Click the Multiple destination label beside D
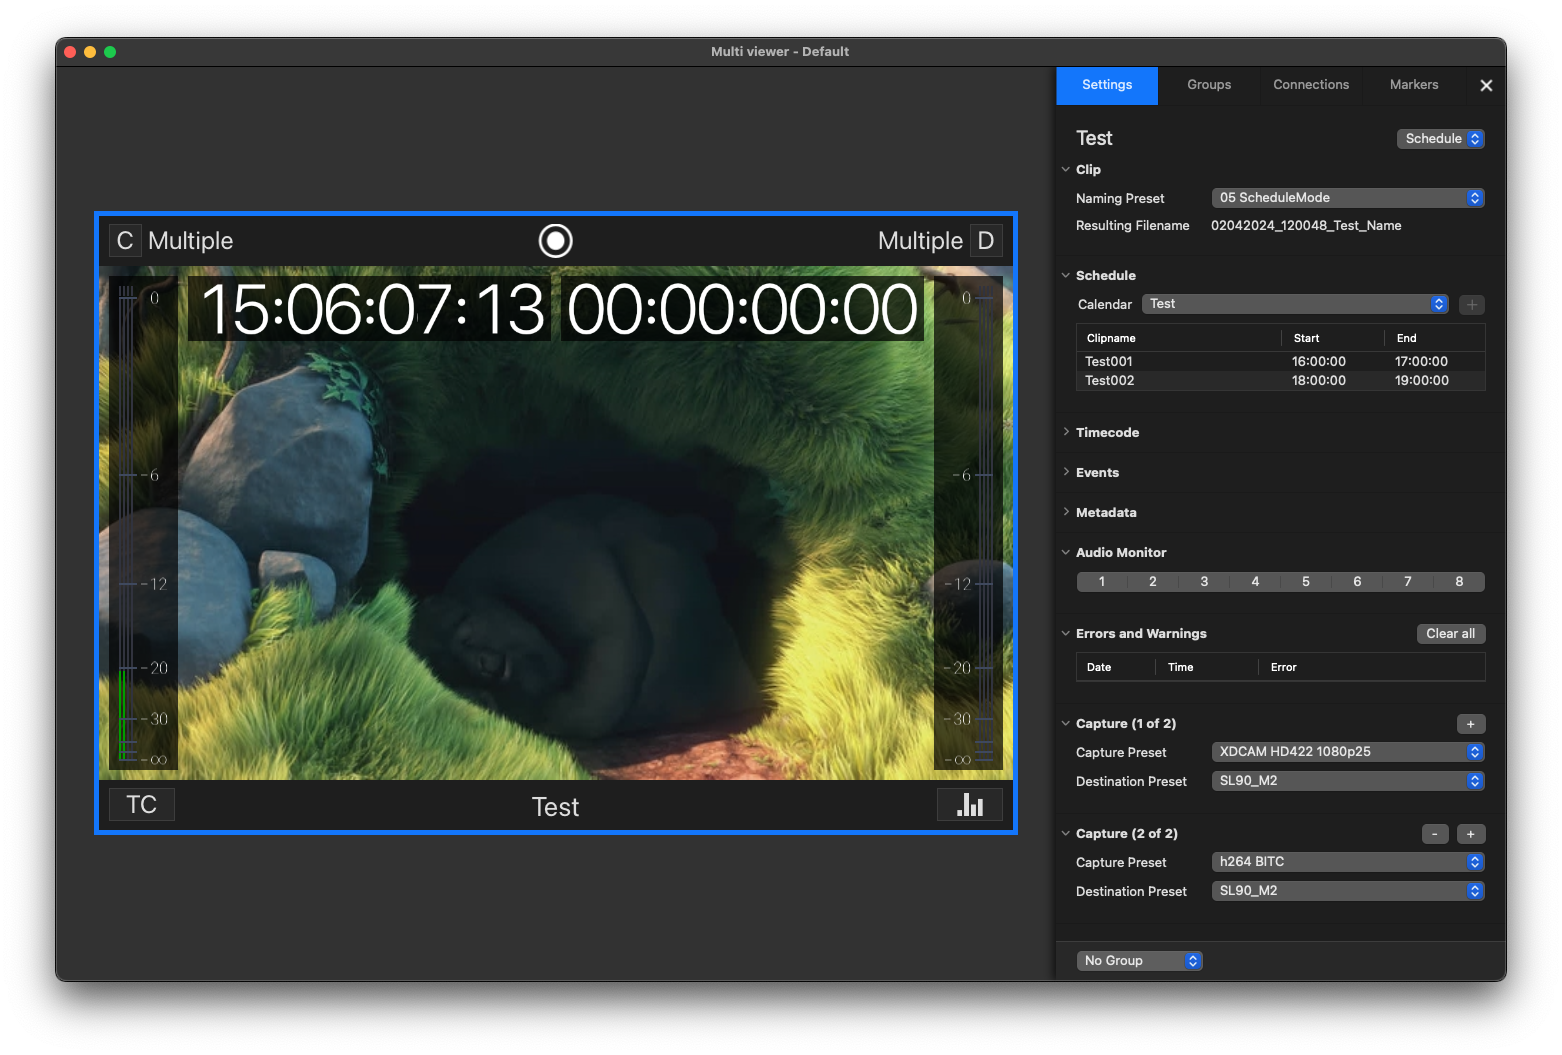 pos(920,241)
